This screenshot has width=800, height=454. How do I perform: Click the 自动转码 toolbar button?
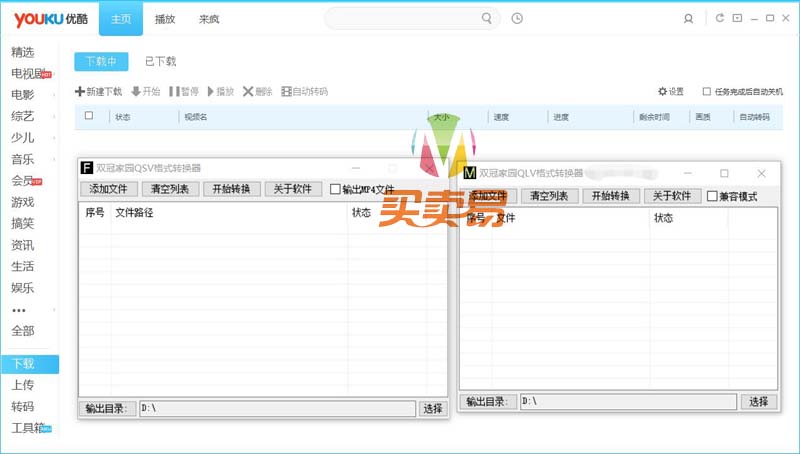click(x=305, y=91)
